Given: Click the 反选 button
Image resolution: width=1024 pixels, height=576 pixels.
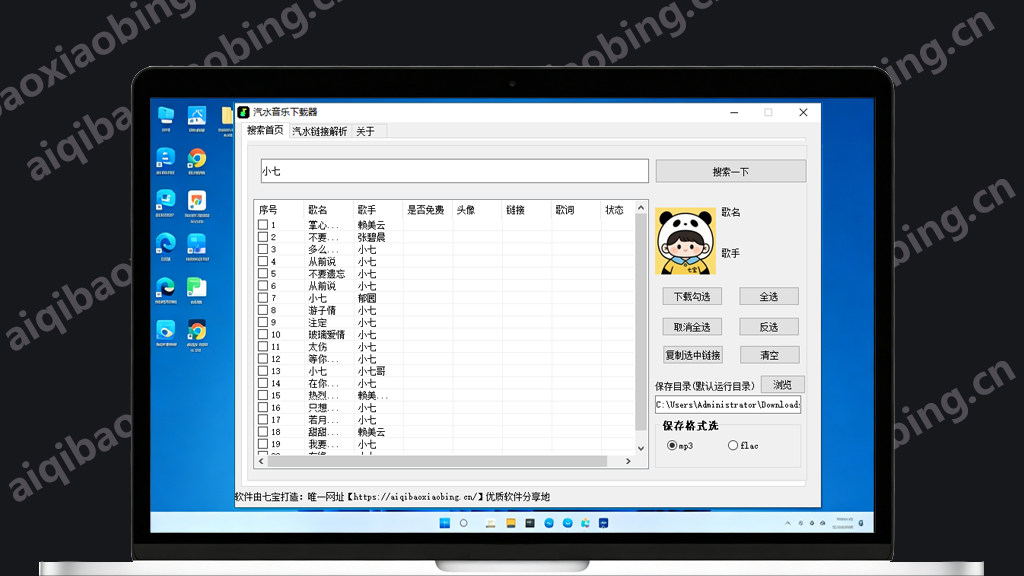Looking at the screenshot, I should click(x=769, y=327).
